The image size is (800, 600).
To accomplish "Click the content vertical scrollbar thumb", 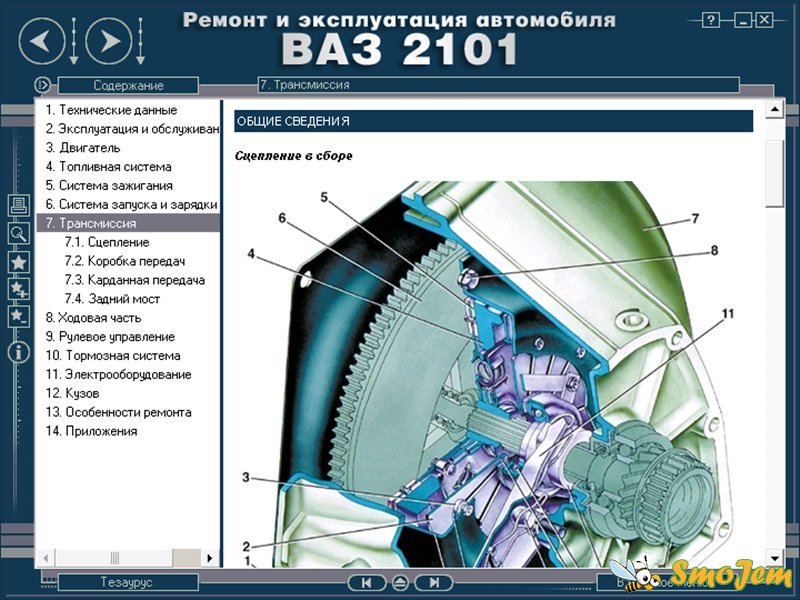I will click(x=775, y=173).
